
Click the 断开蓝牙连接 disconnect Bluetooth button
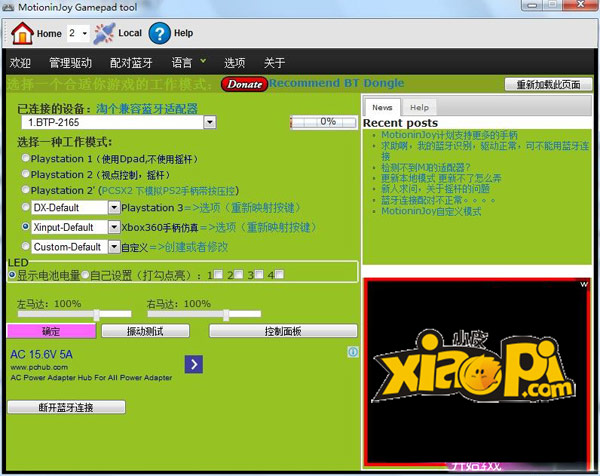[x=66, y=407]
